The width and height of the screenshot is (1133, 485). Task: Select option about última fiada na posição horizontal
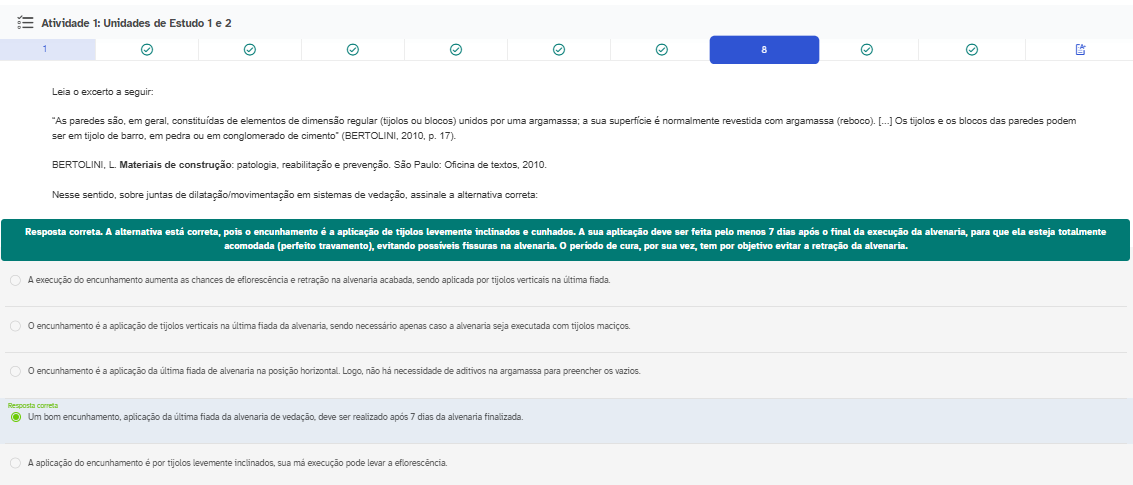[x=15, y=371]
